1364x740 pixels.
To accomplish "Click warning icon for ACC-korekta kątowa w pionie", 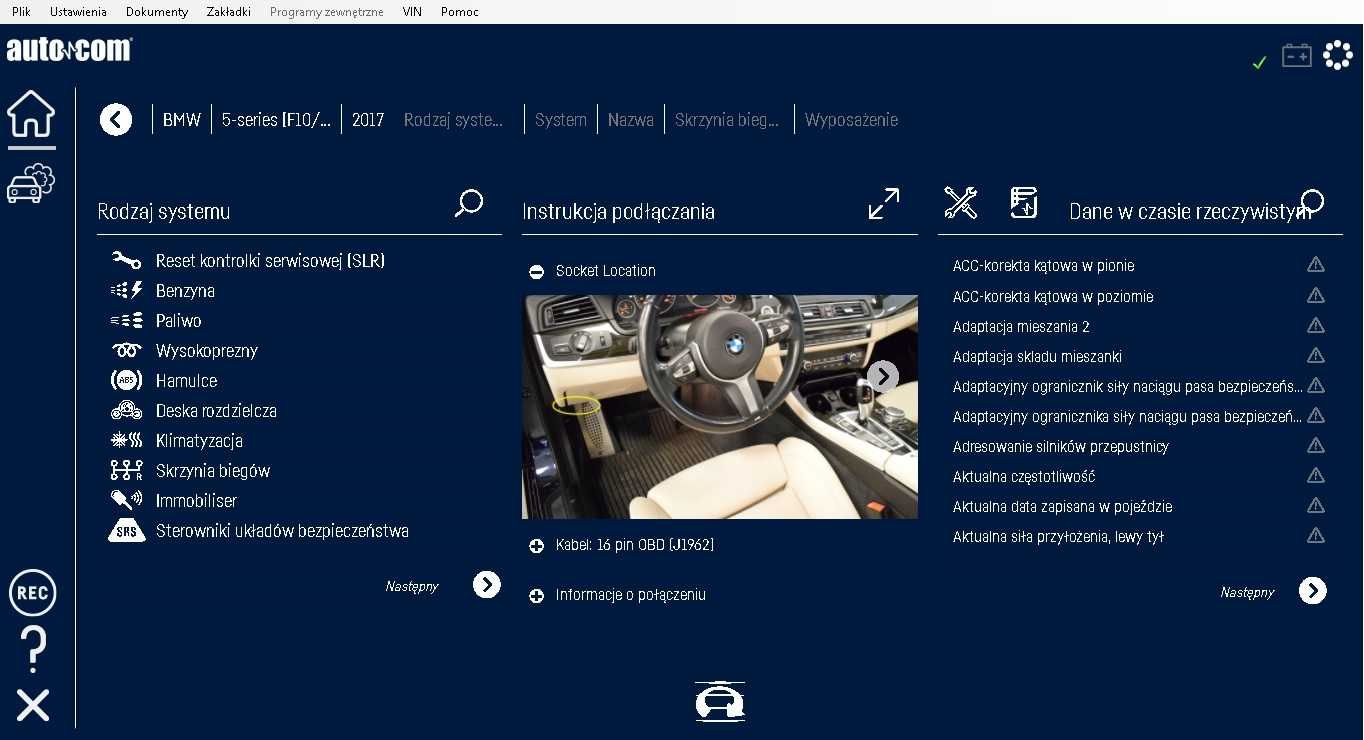I will pyautogui.click(x=1316, y=265).
